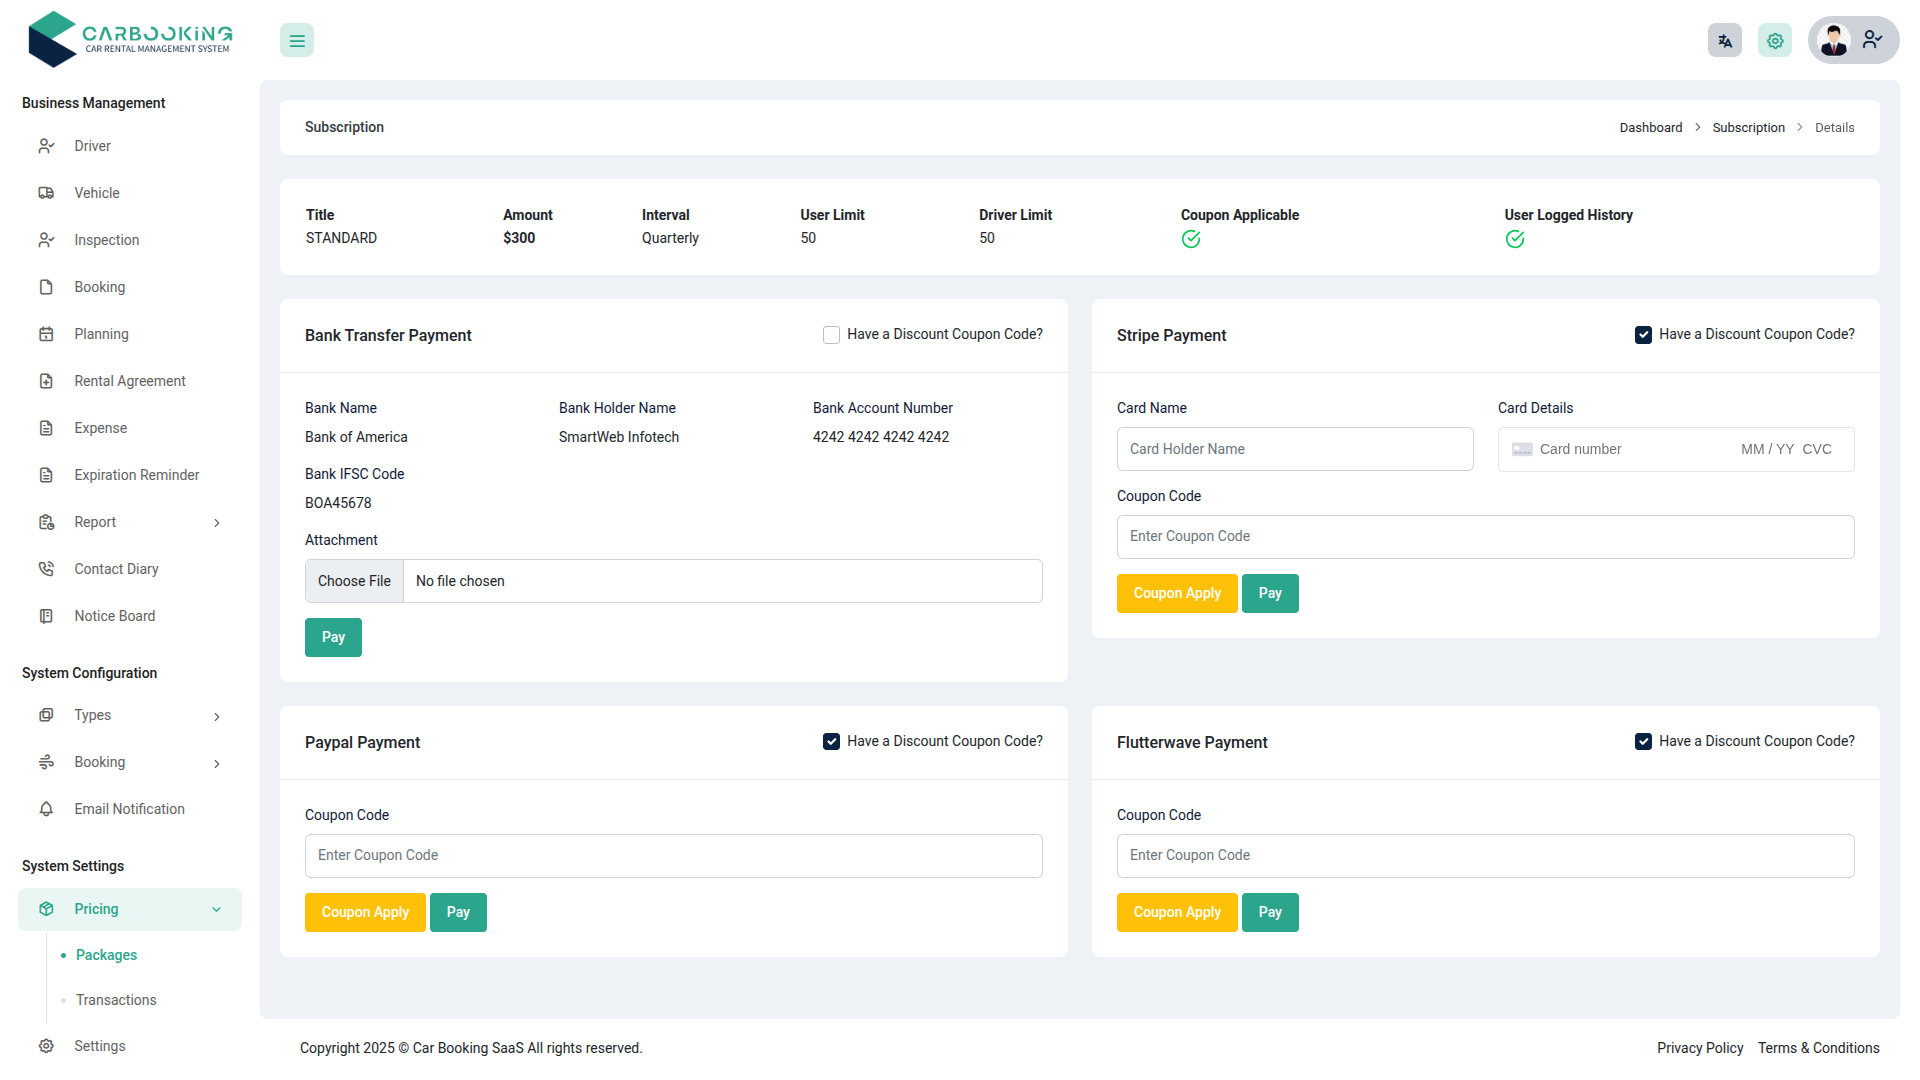Click Choose File for bank transfer attachment

[353, 581]
